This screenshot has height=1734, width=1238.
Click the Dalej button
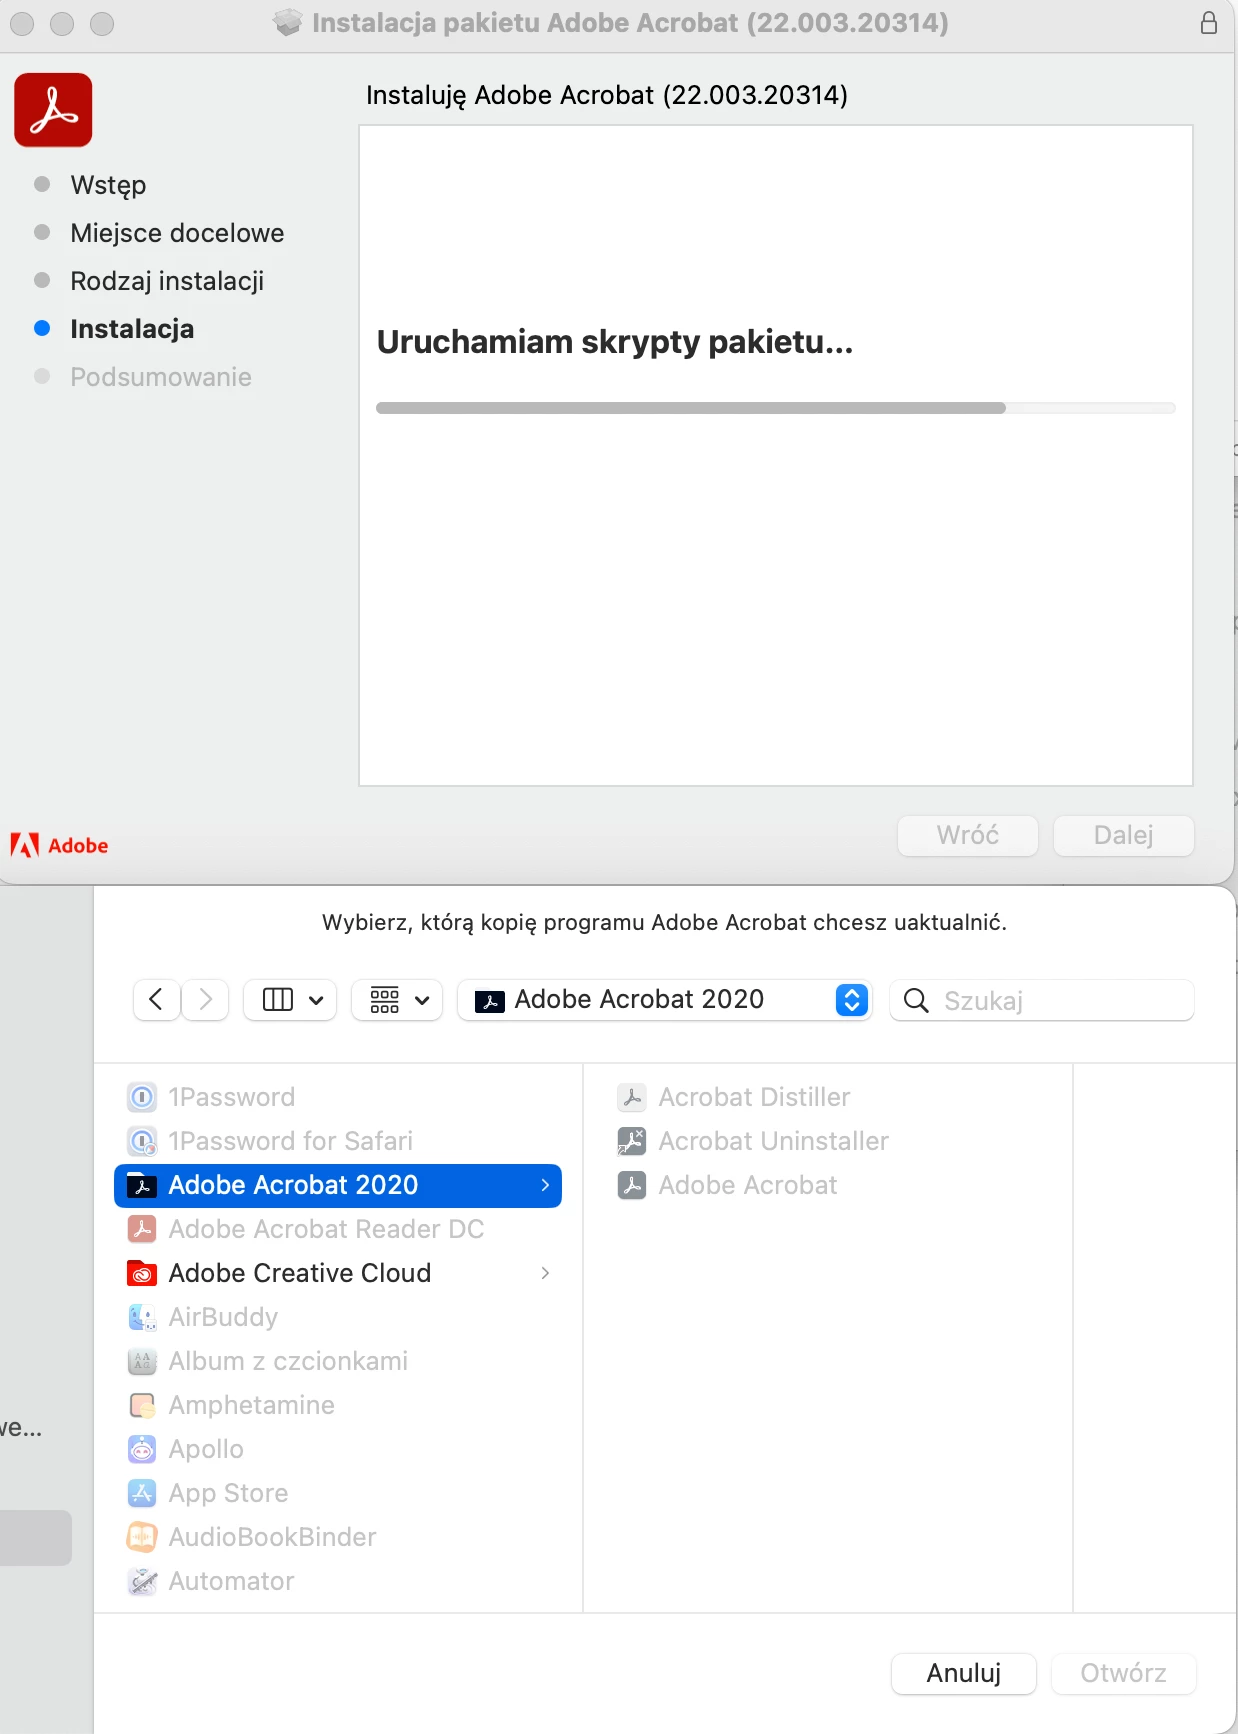click(1124, 835)
